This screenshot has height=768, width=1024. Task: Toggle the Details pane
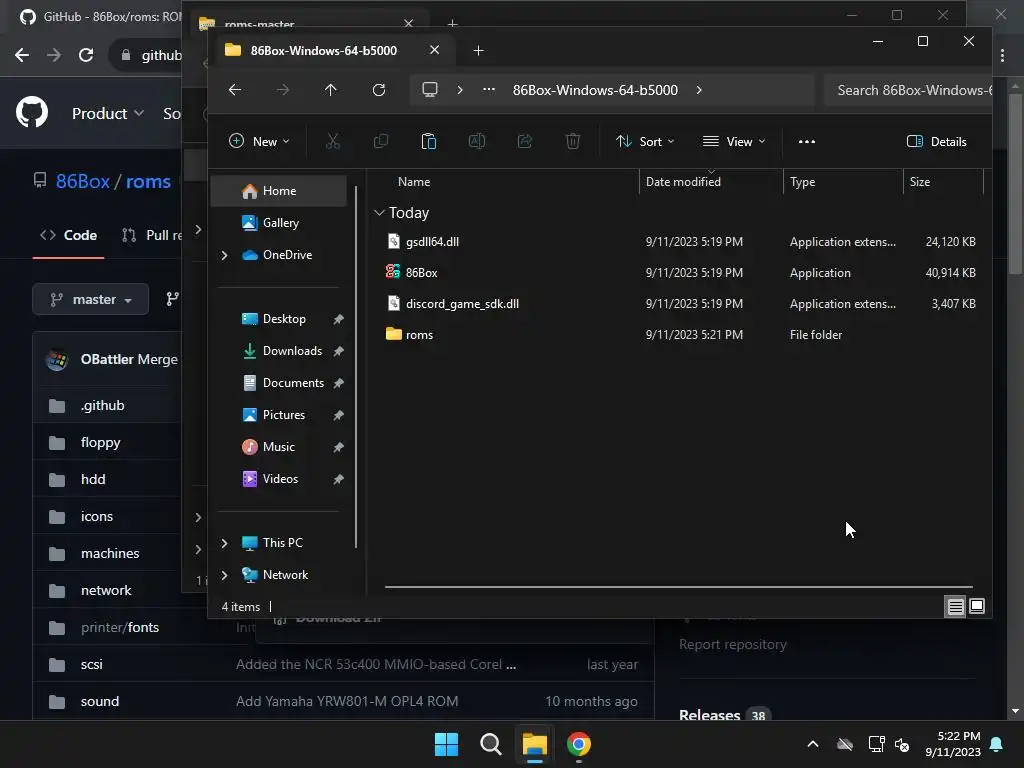coord(936,141)
